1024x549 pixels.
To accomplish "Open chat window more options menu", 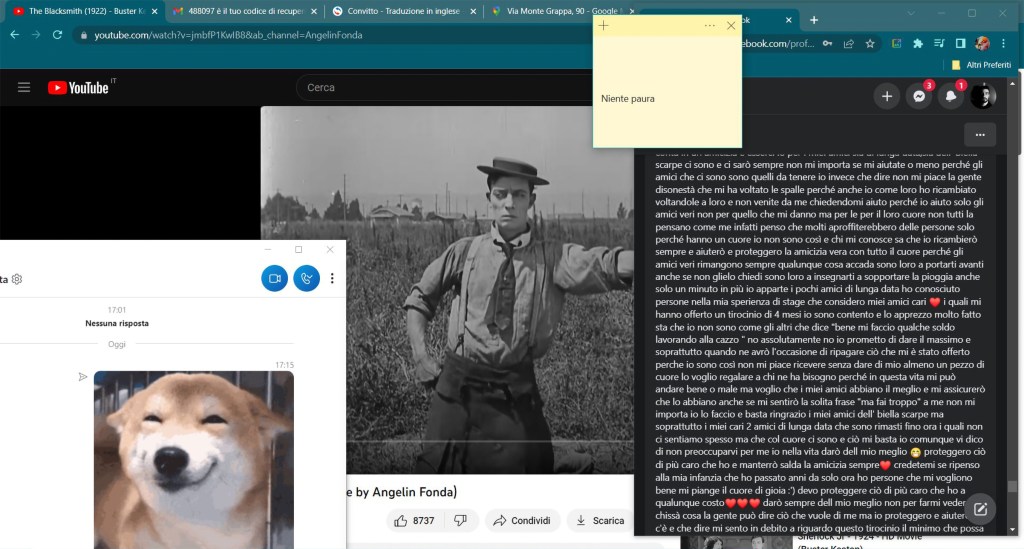I will (332, 279).
